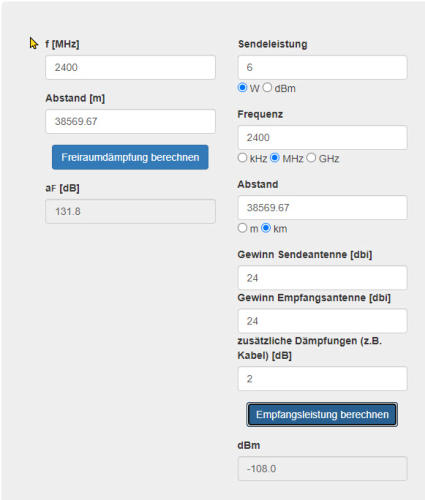Focus the zusätzliche Dämpfungen input field

coord(322,379)
